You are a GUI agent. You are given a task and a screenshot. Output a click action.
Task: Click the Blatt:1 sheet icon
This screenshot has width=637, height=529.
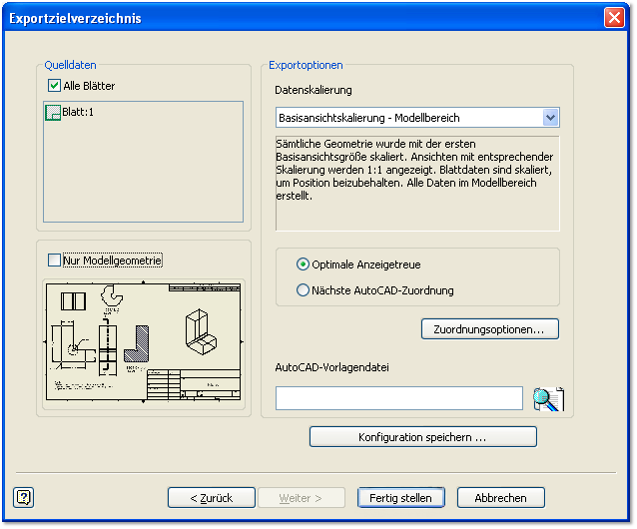tap(53, 114)
